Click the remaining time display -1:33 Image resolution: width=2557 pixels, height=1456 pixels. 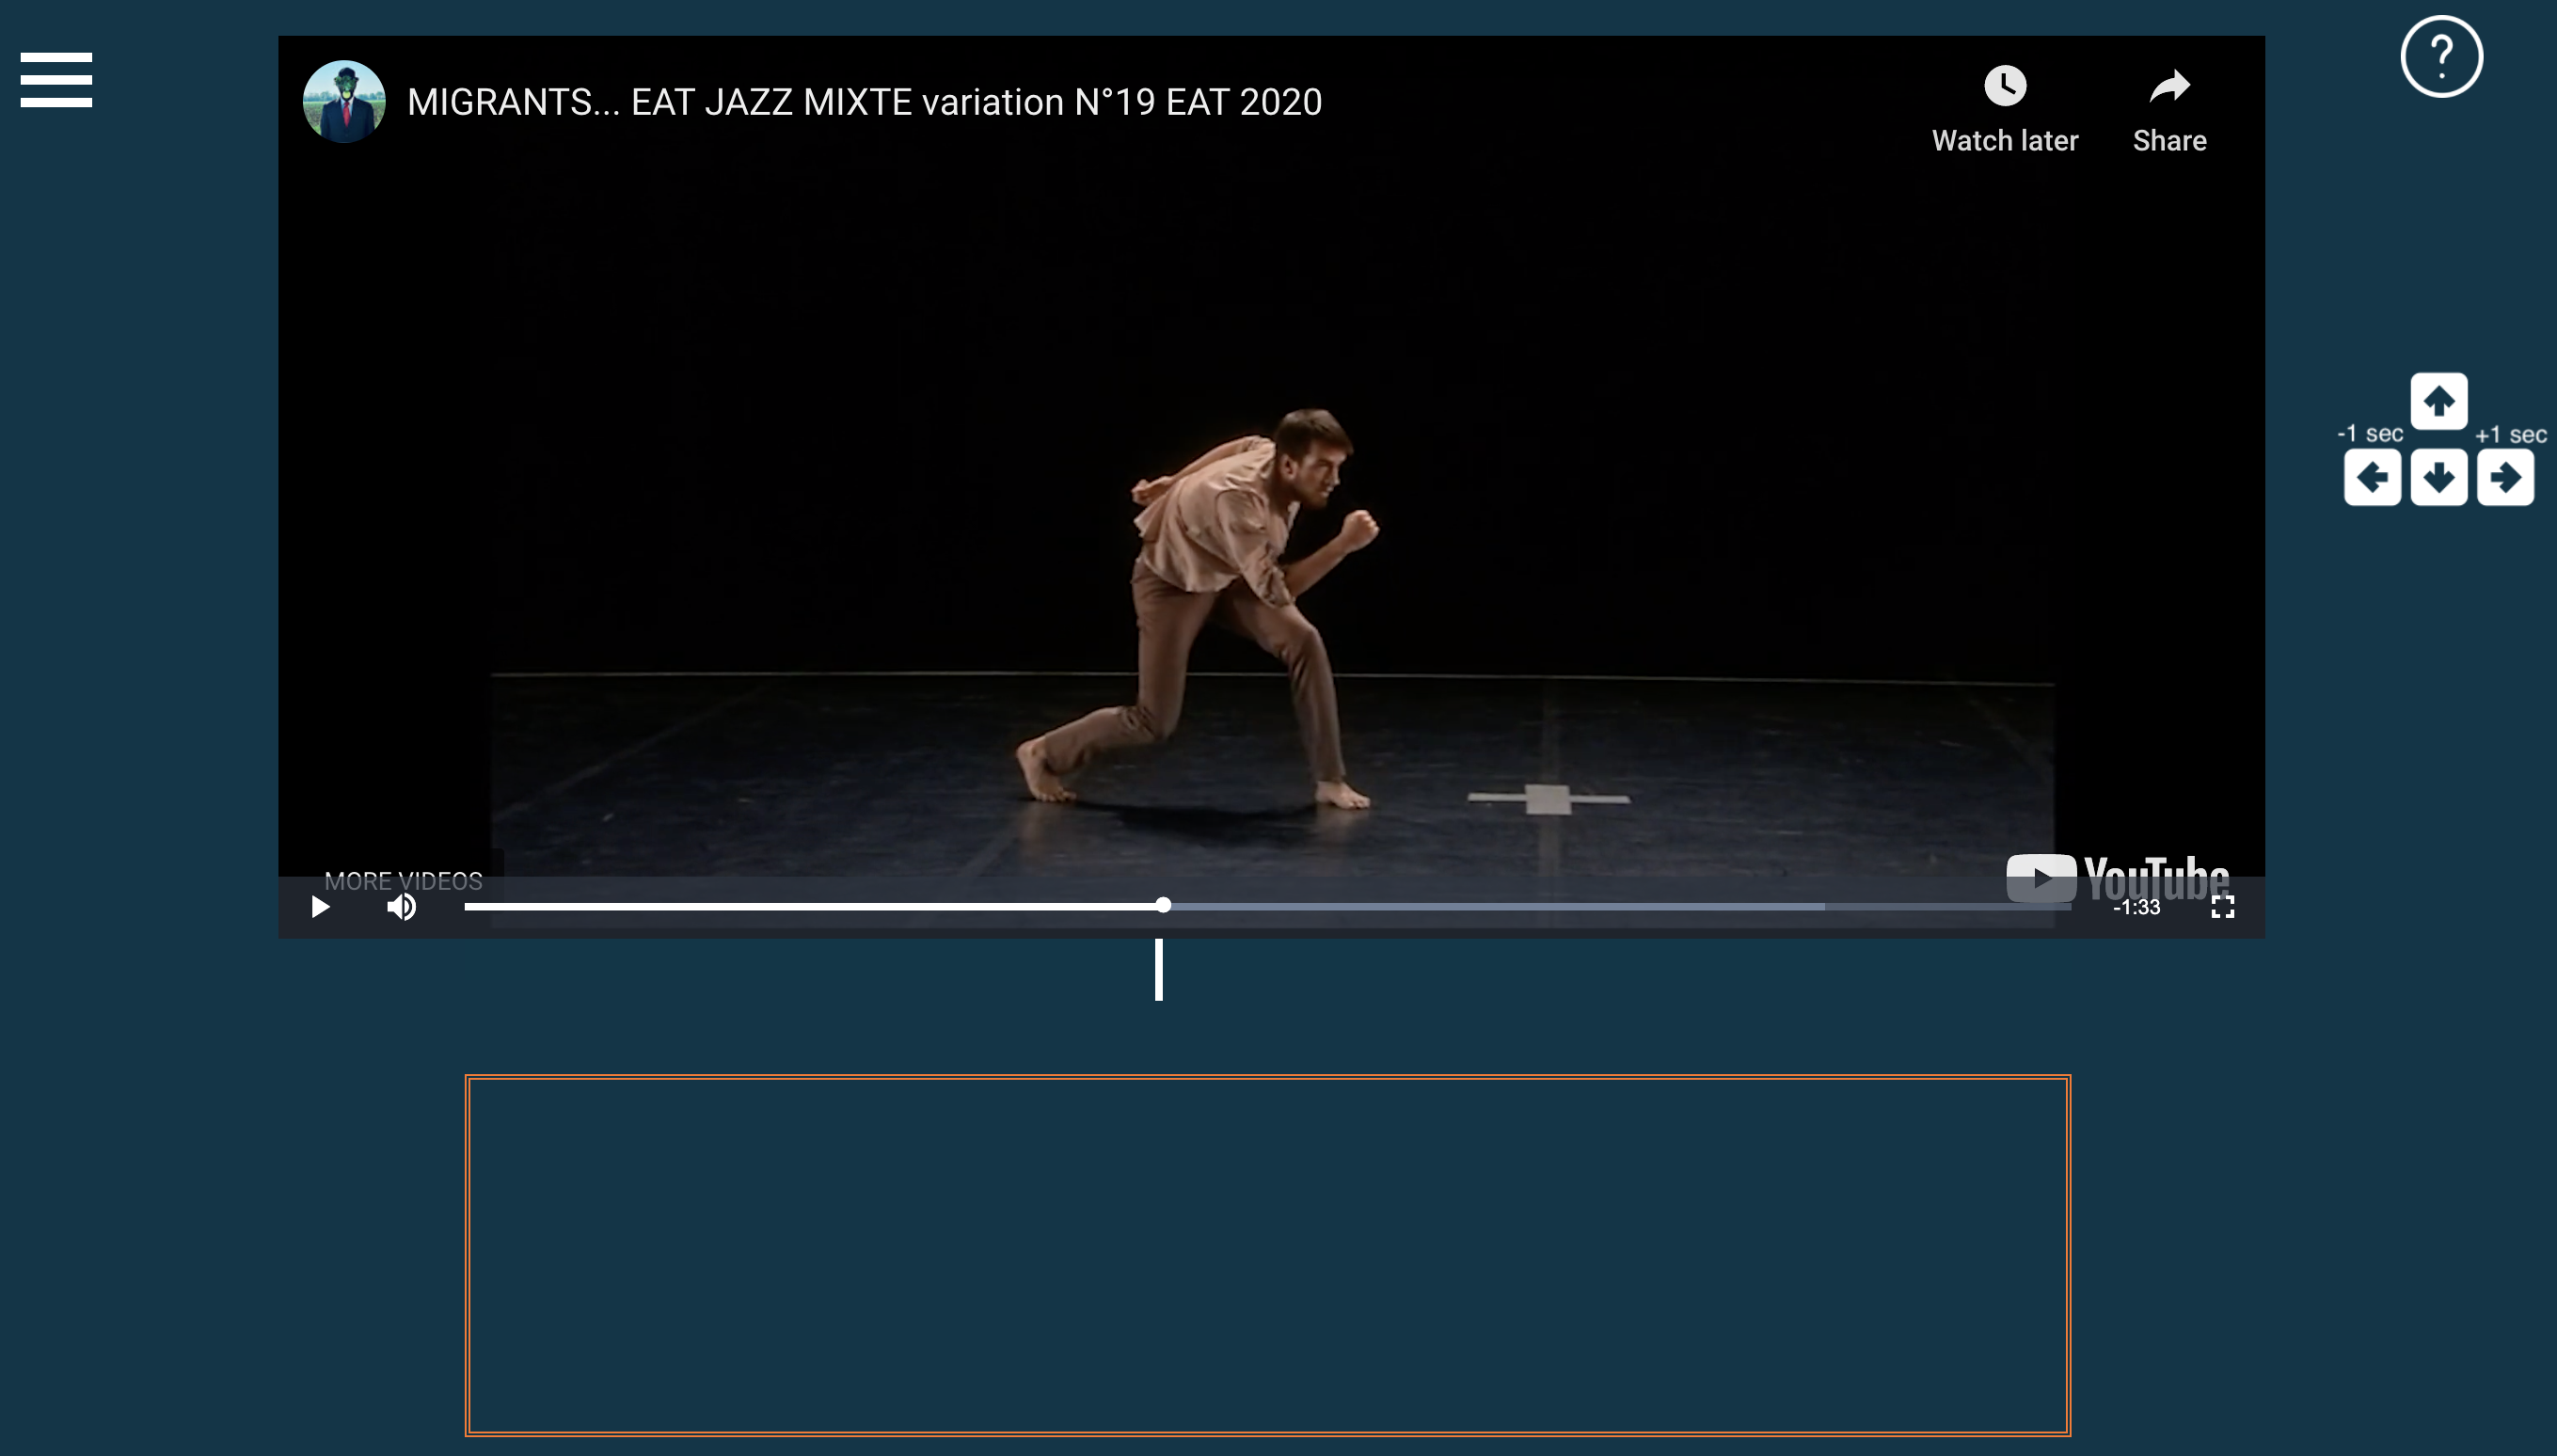[2136, 907]
